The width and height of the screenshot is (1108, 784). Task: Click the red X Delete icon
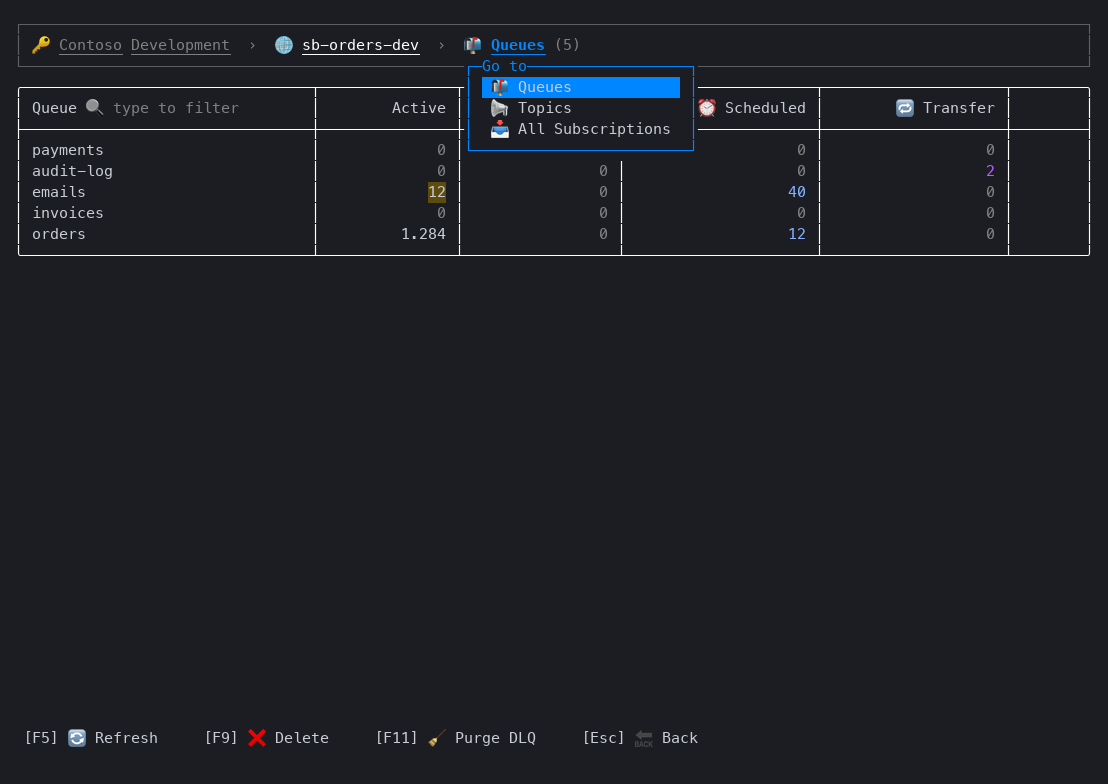257,738
